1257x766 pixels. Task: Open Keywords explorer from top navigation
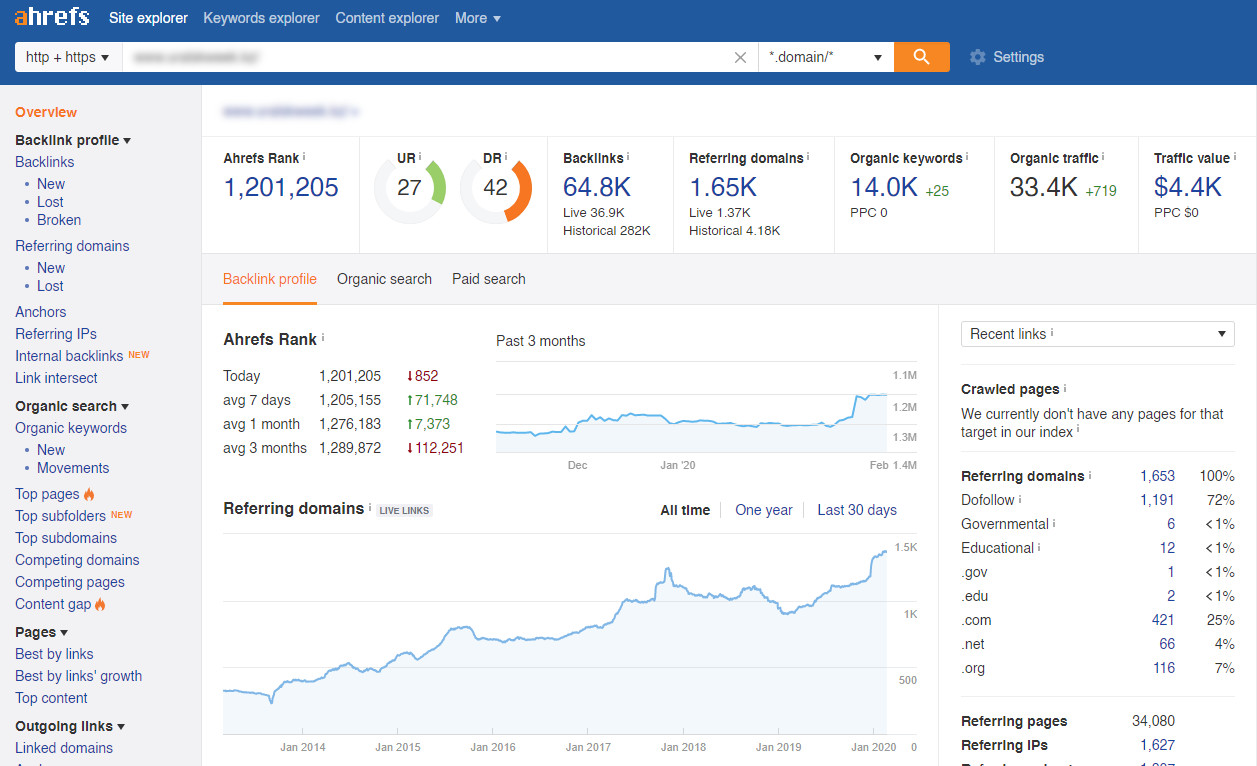coord(261,18)
